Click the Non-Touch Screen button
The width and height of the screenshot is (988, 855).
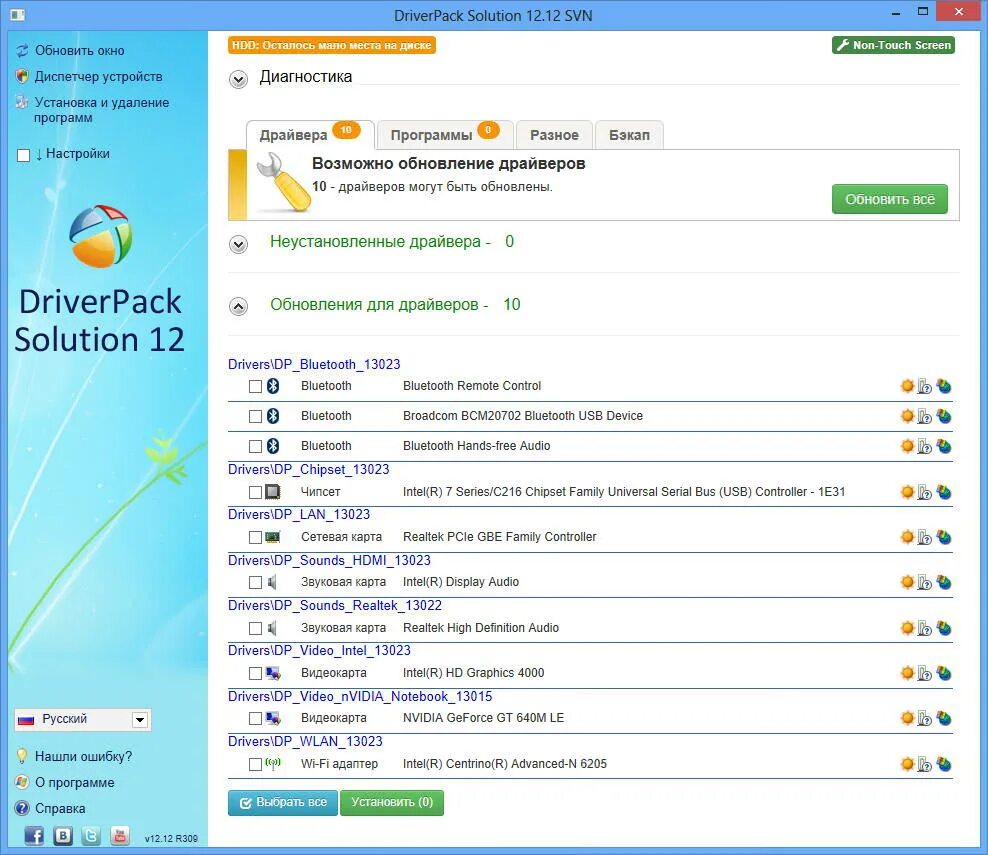pyautogui.click(x=893, y=45)
